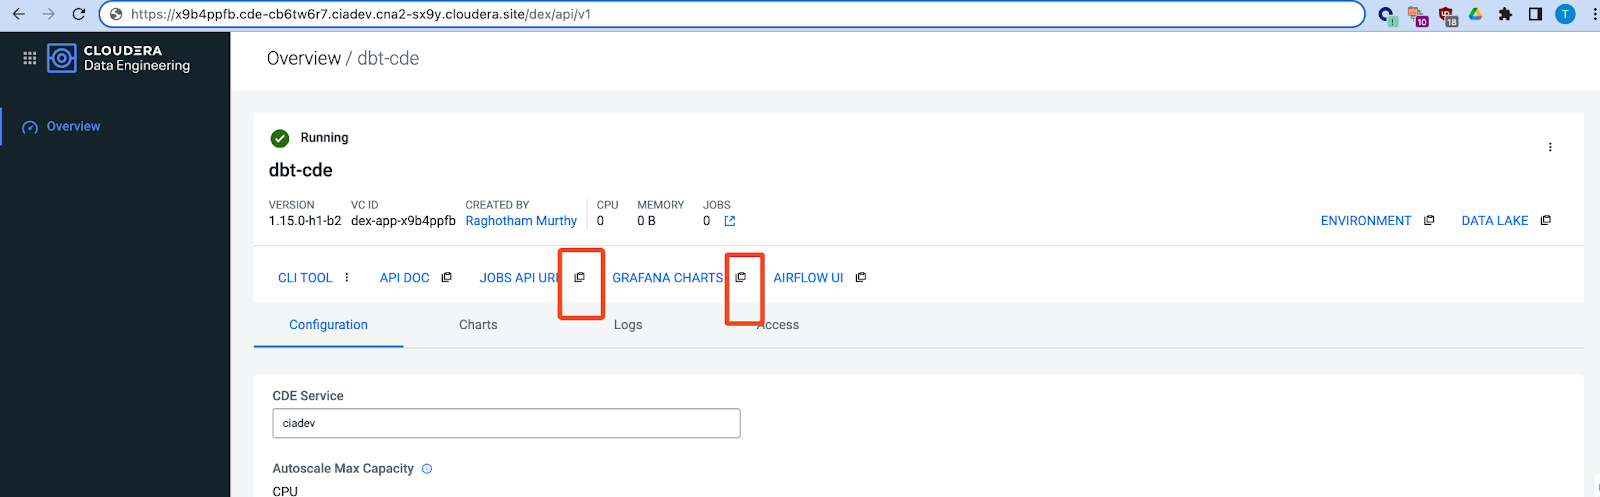Open the GRAFANA CHARTS link
The height and width of the screenshot is (497, 1600).
pos(667,278)
